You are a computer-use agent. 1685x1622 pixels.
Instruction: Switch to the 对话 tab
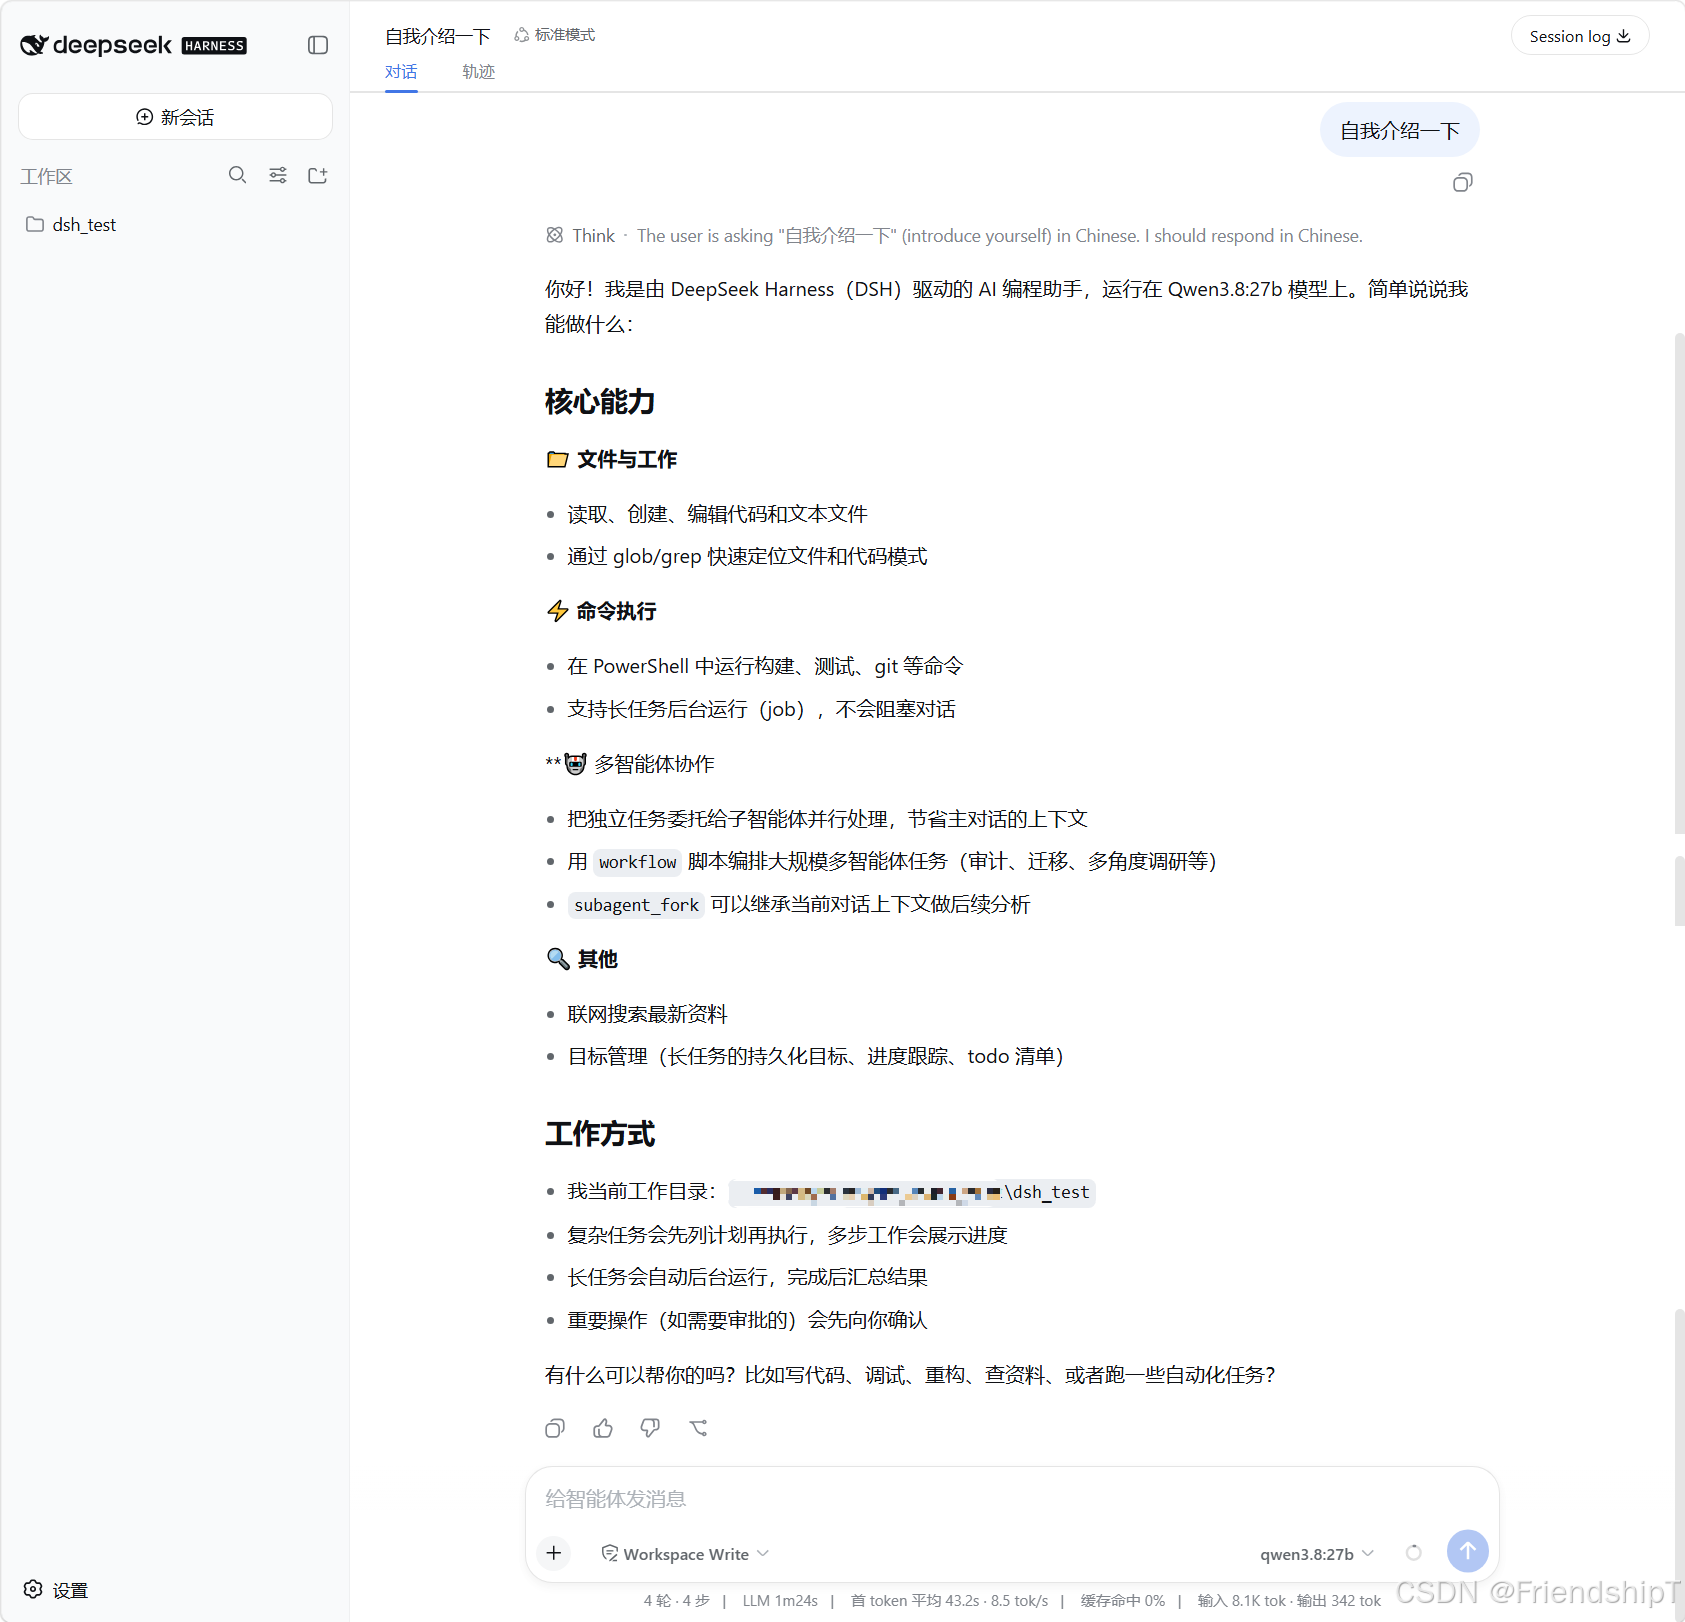coord(401,72)
